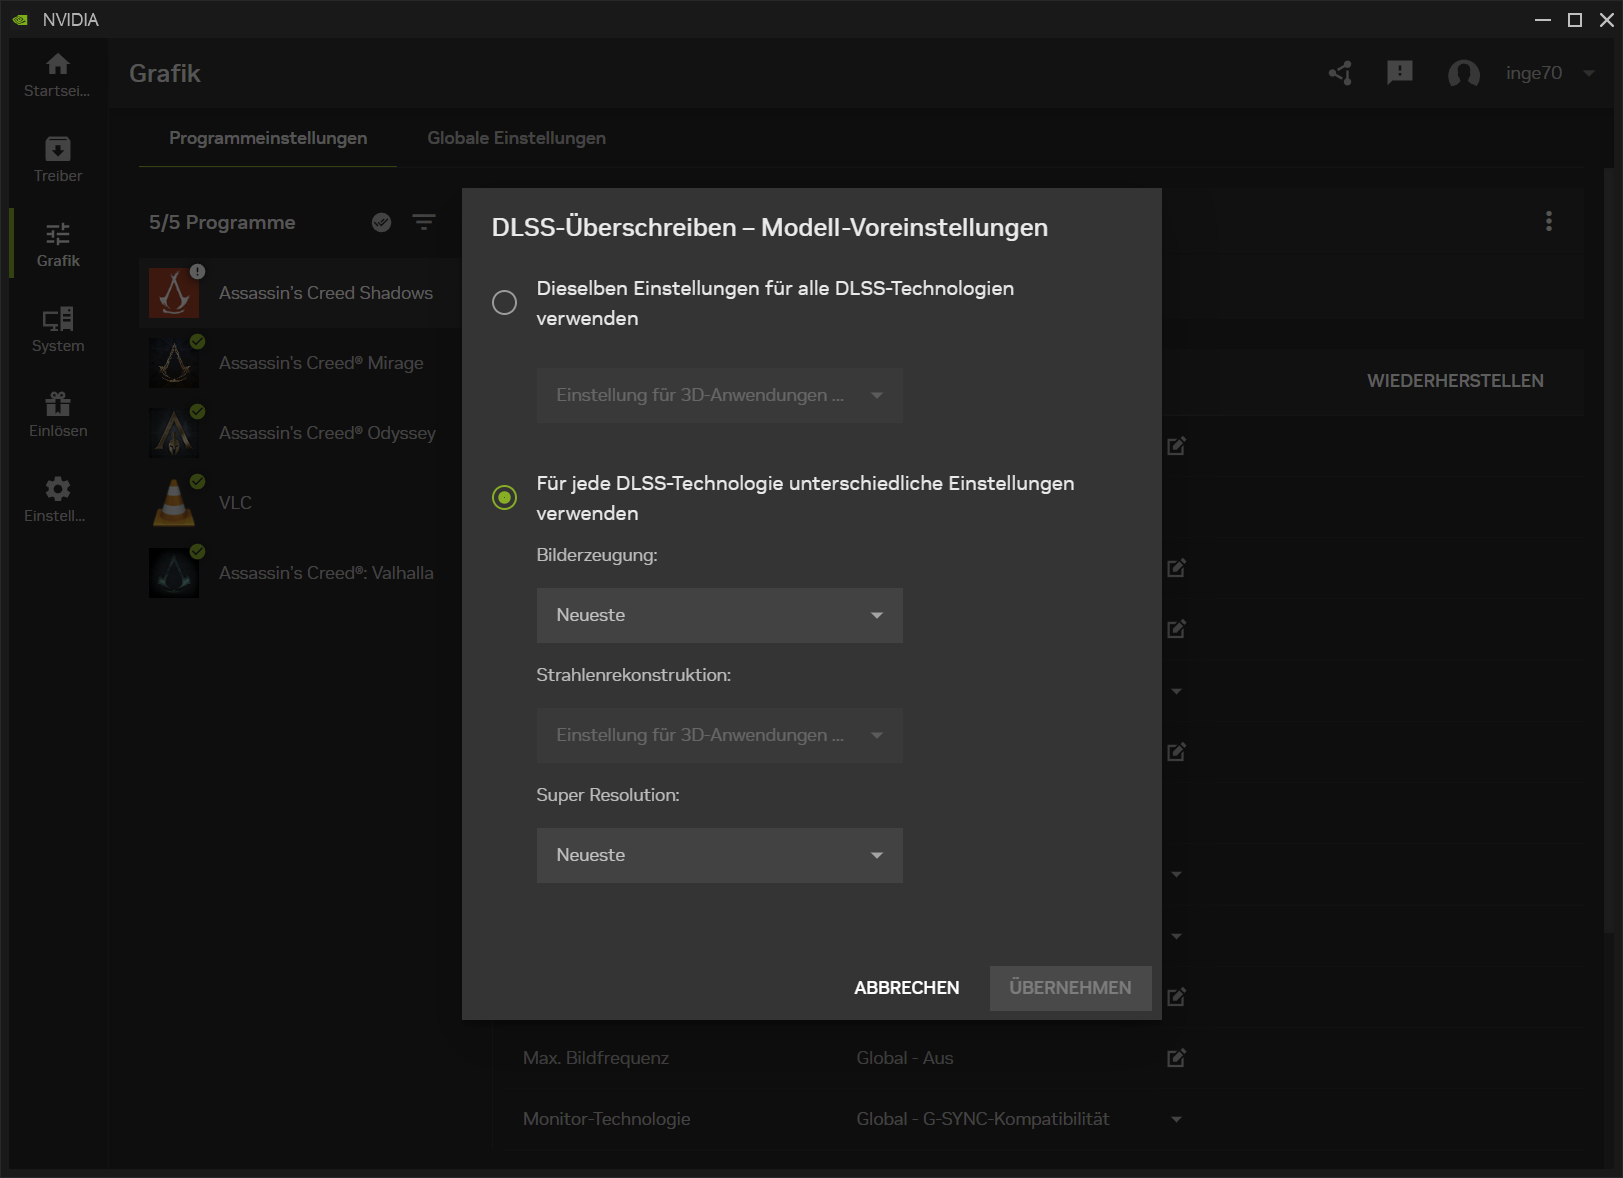The width and height of the screenshot is (1623, 1178).
Task: Switch to Programmeinstellungen tab
Action: [268, 138]
